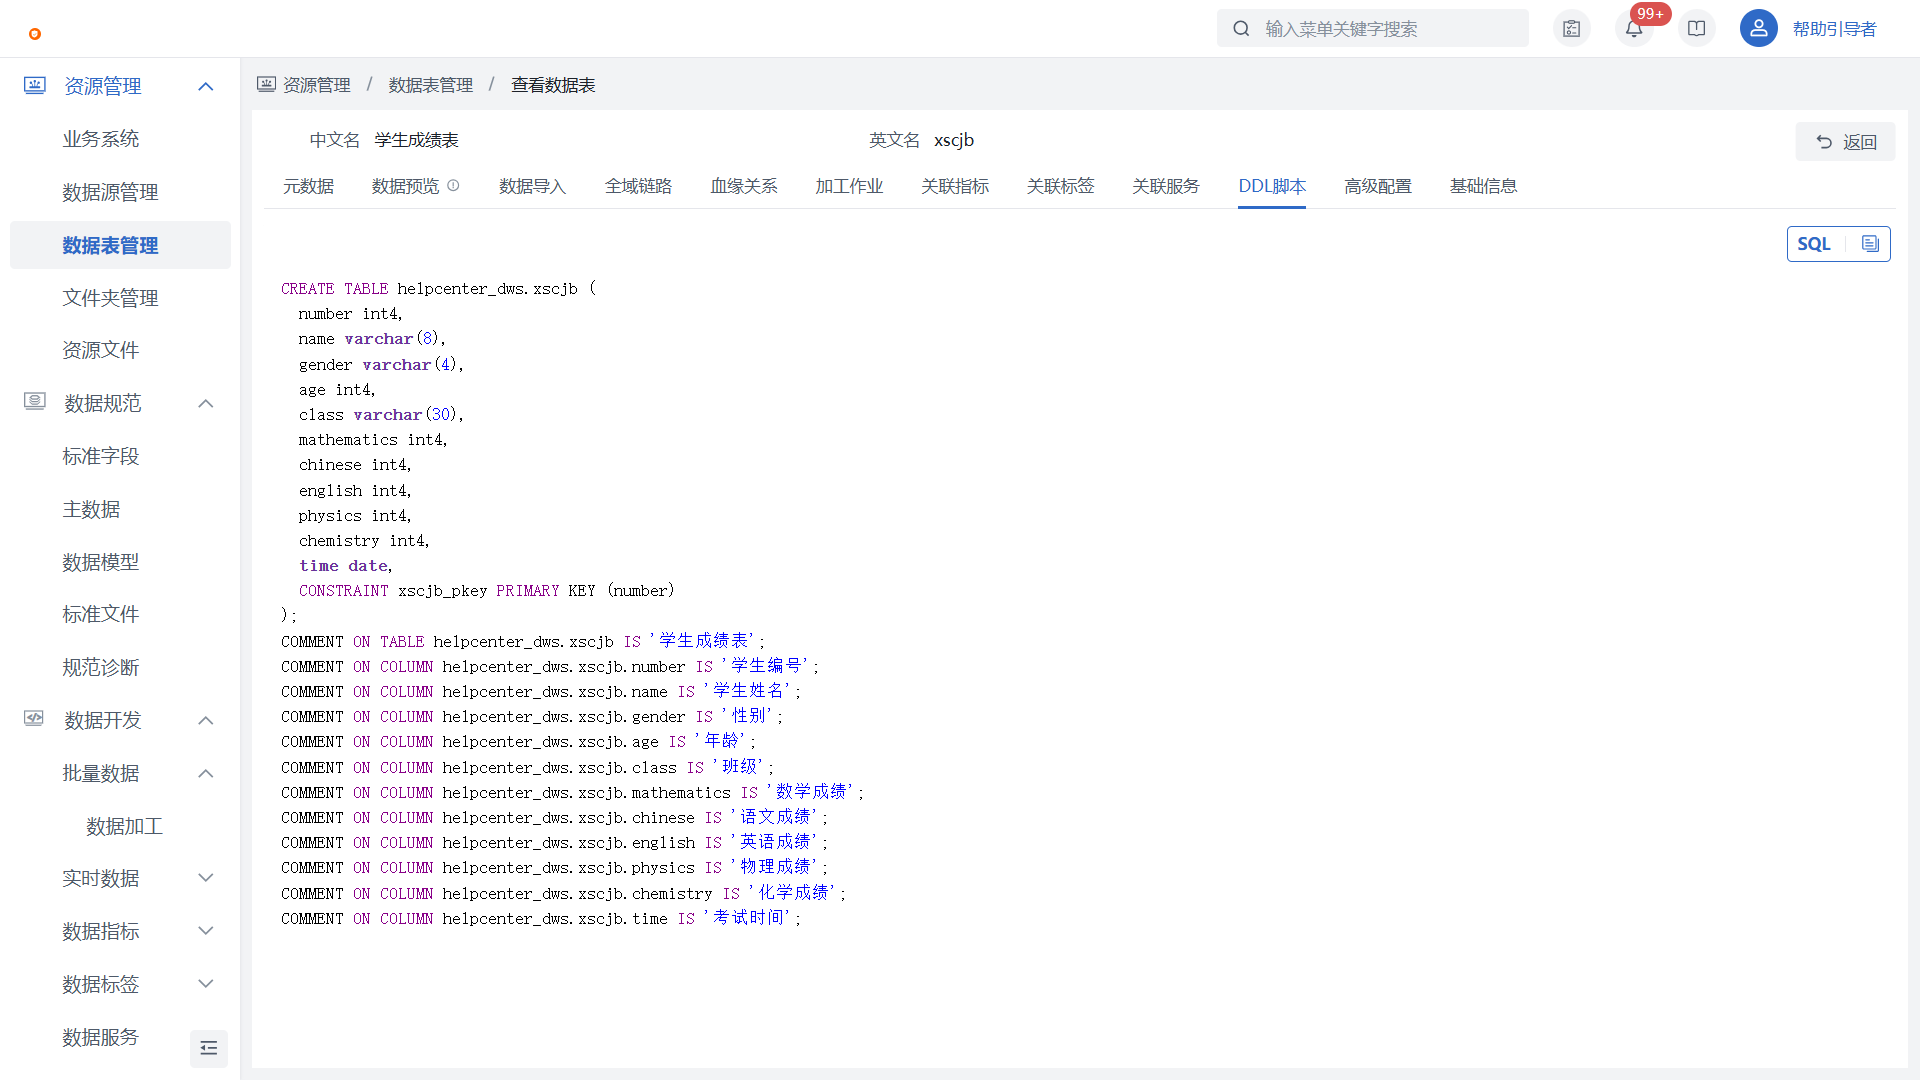The width and height of the screenshot is (1920, 1080).
Task: Switch to the 血缘关系 tab
Action: pyautogui.click(x=744, y=186)
